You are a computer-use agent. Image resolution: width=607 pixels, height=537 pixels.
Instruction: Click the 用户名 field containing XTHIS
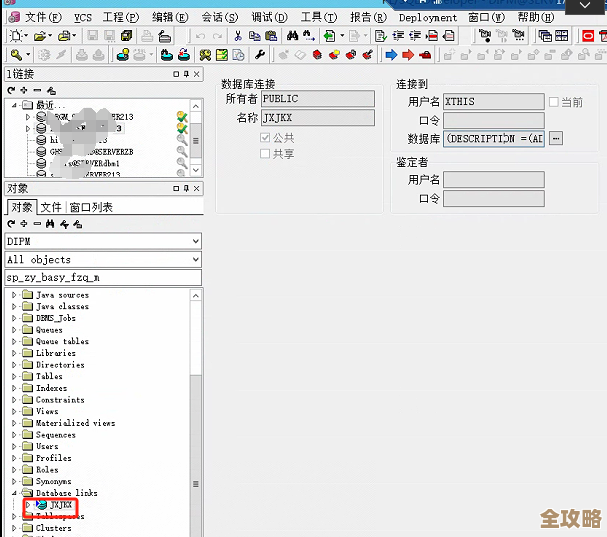click(x=494, y=101)
